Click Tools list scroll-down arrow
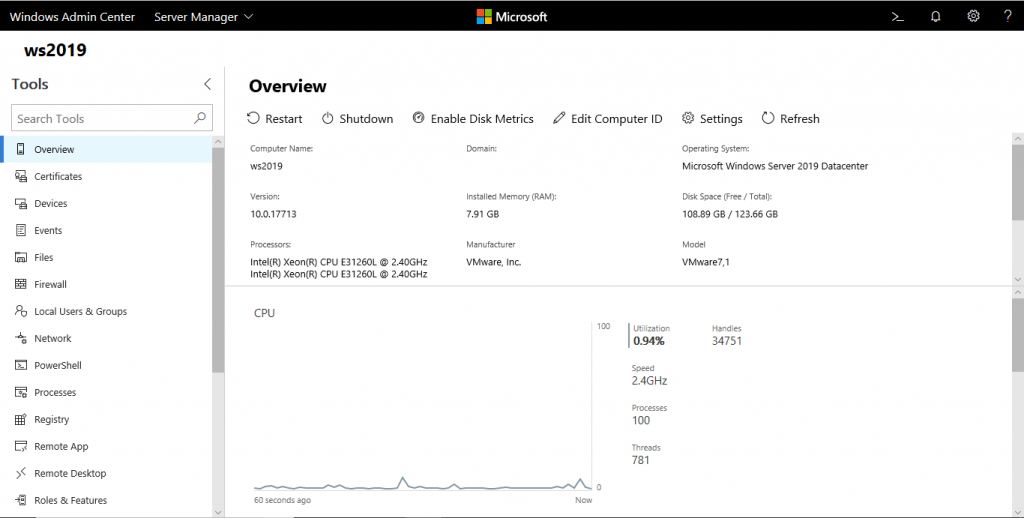 218,512
